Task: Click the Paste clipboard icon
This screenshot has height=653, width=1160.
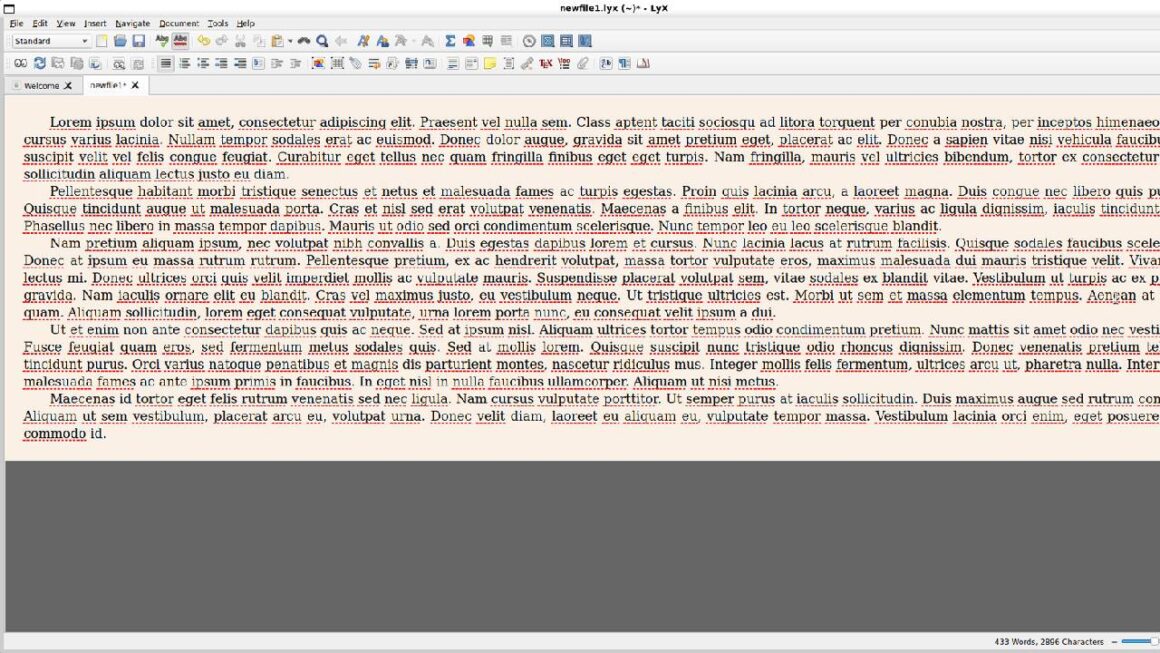Action: pos(277,41)
